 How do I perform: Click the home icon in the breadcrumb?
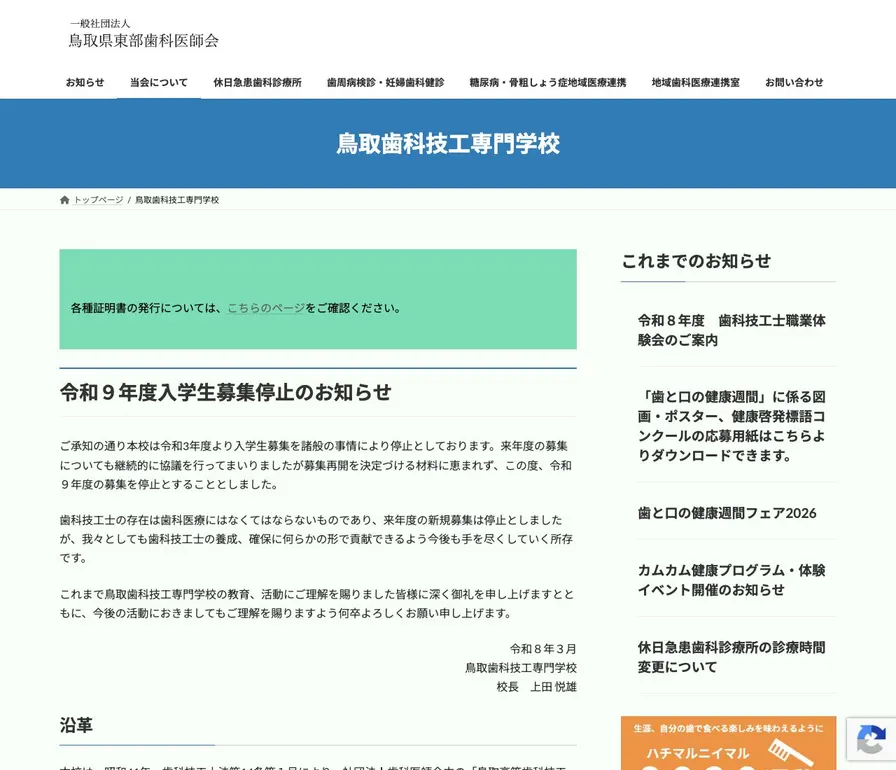pos(65,200)
